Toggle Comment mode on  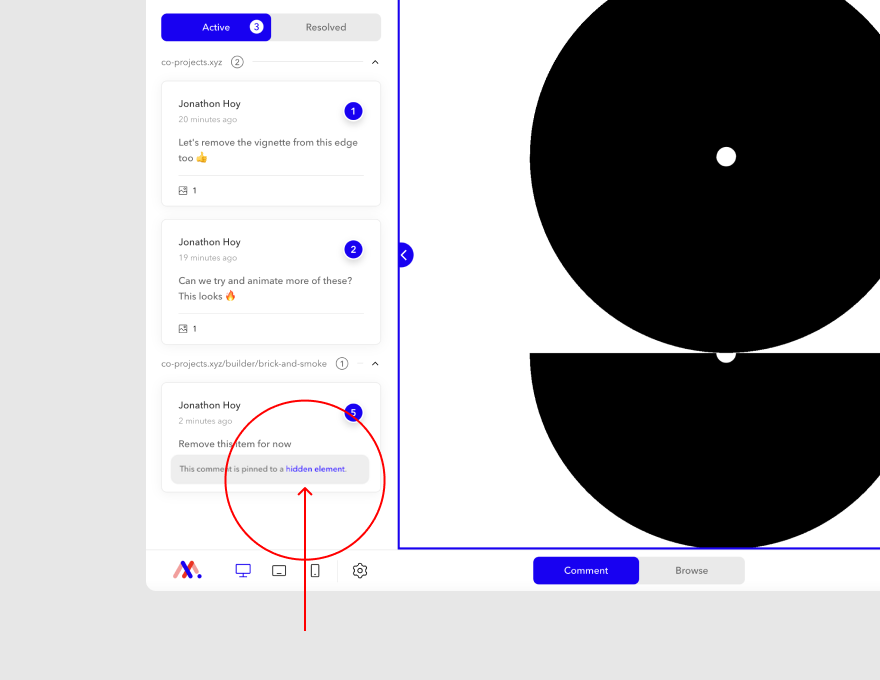pos(585,570)
